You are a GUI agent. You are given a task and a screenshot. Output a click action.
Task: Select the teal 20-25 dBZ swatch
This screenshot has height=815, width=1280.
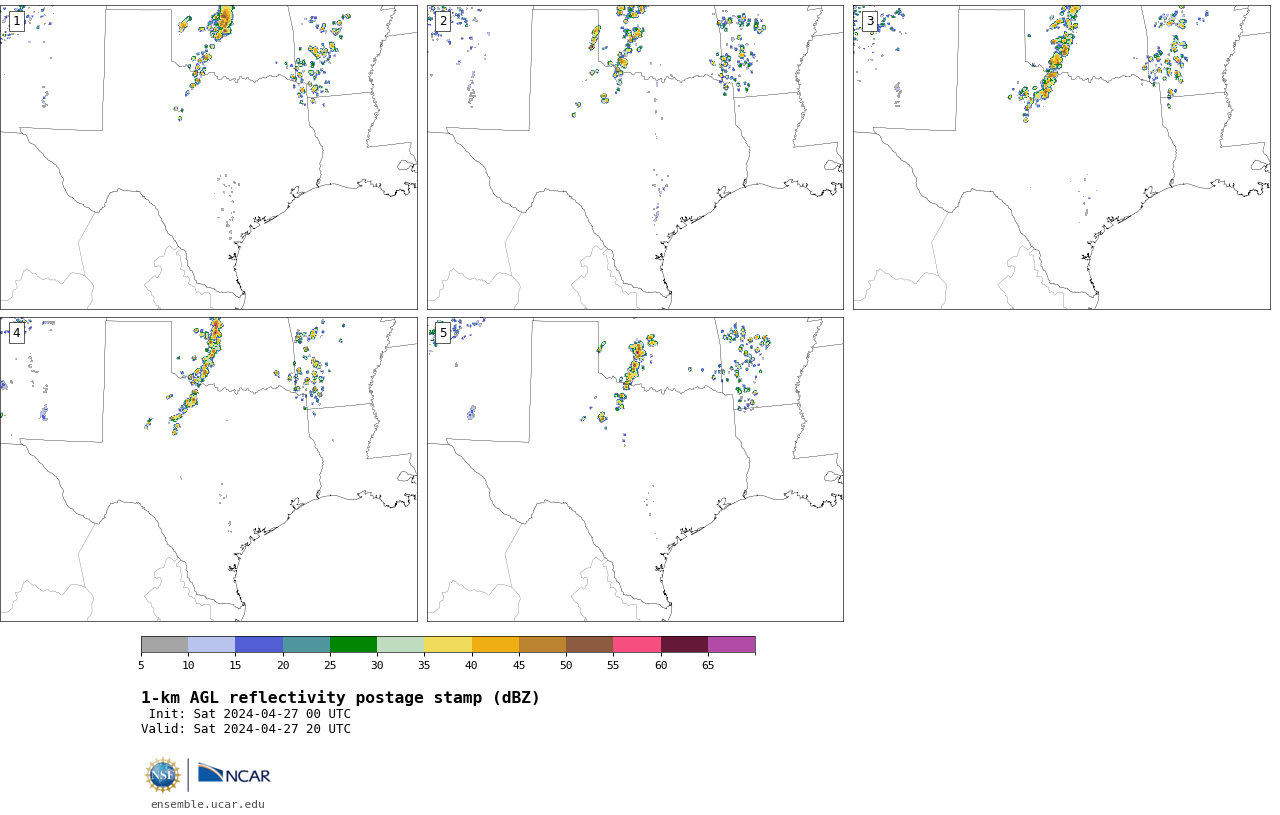(306, 644)
